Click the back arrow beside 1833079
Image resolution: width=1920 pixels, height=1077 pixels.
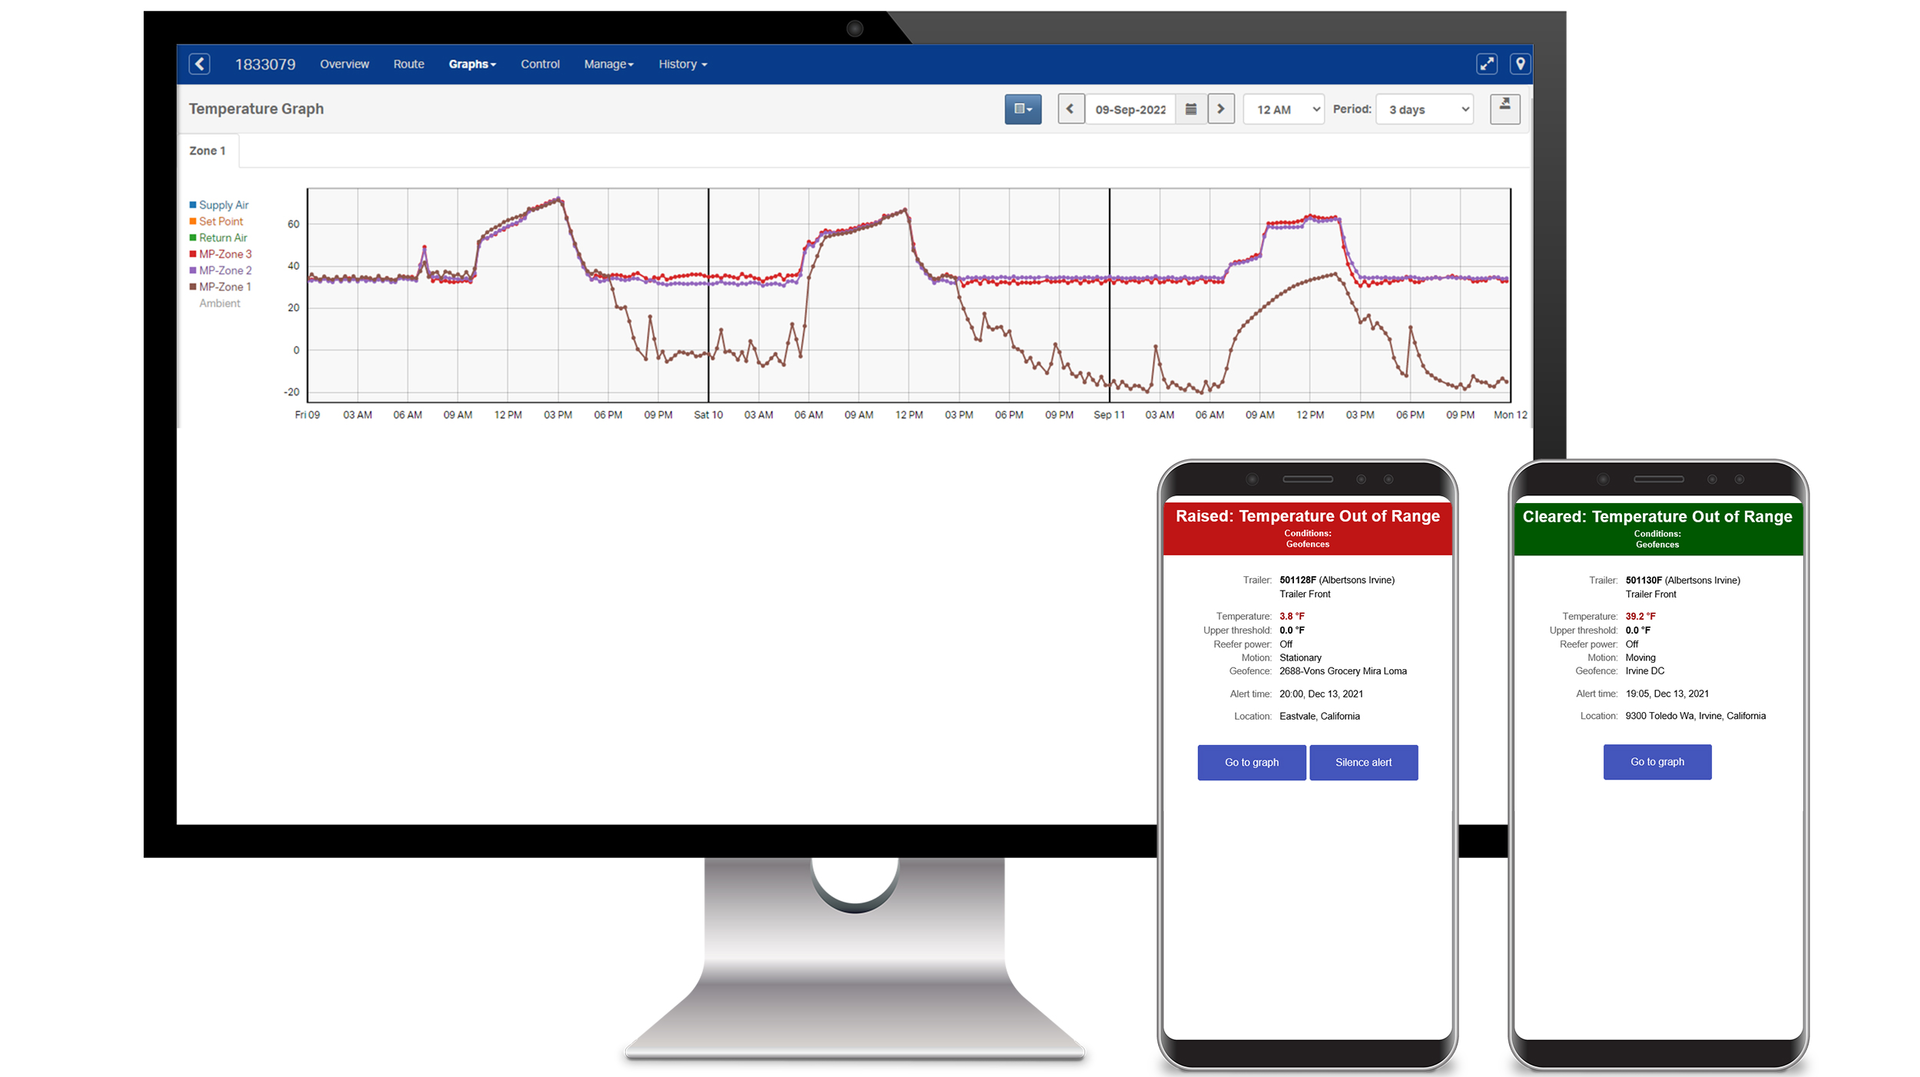coord(199,63)
